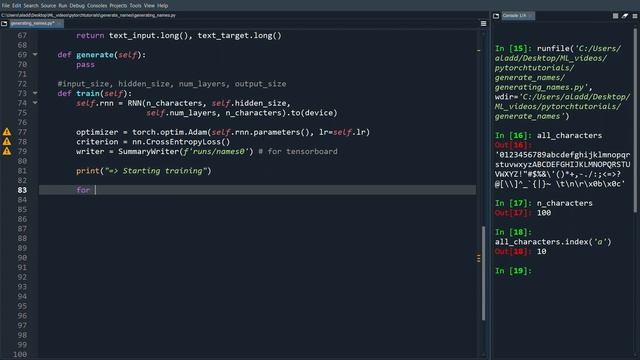Click the runfile command in In [15]
The image size is (640, 360).
tap(563, 82)
